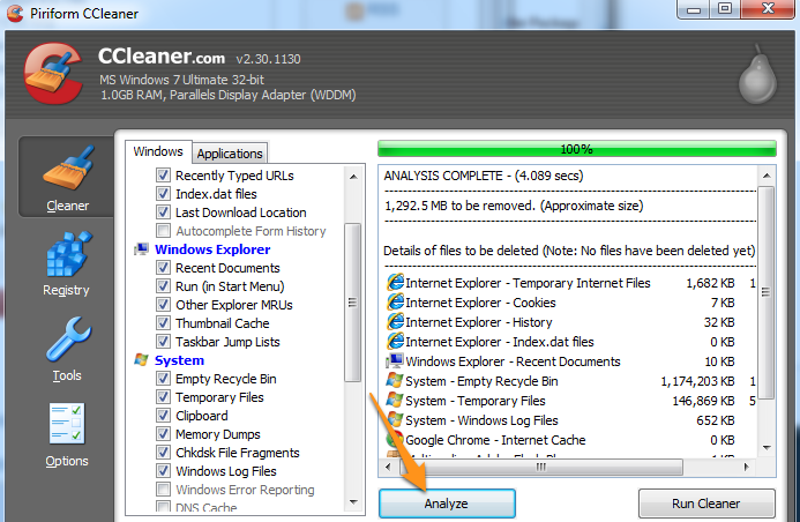Click Windows flag icon beside Empty Recycle Bin result

(x=395, y=381)
